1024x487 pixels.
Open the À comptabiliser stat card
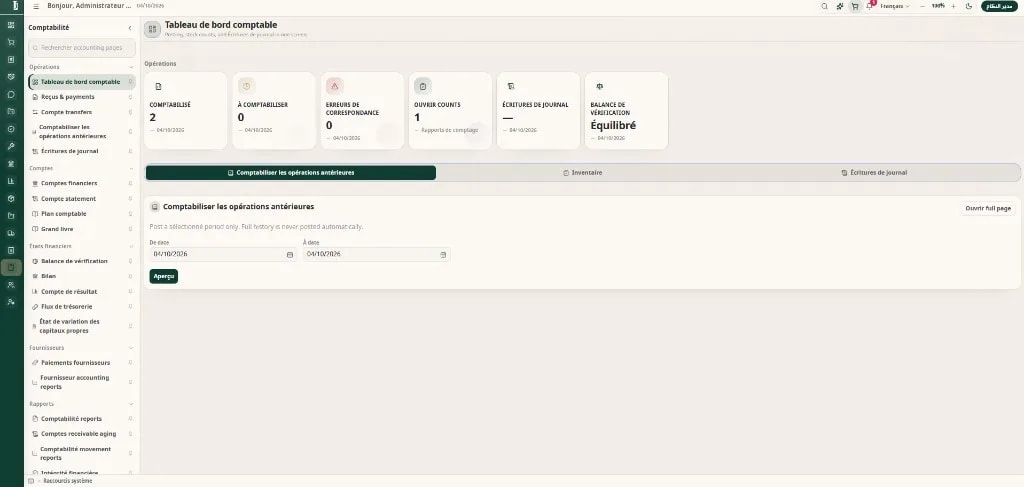(274, 110)
